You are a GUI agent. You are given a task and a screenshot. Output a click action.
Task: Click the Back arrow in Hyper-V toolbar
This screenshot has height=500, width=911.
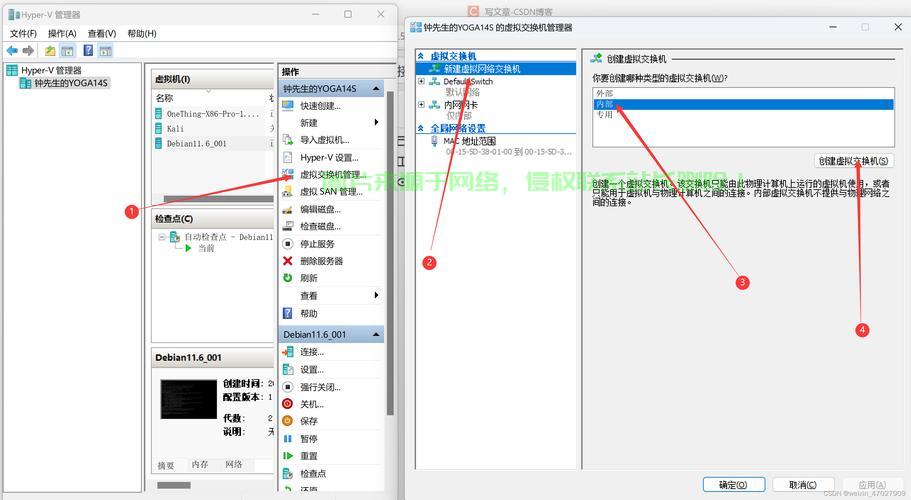[12, 51]
